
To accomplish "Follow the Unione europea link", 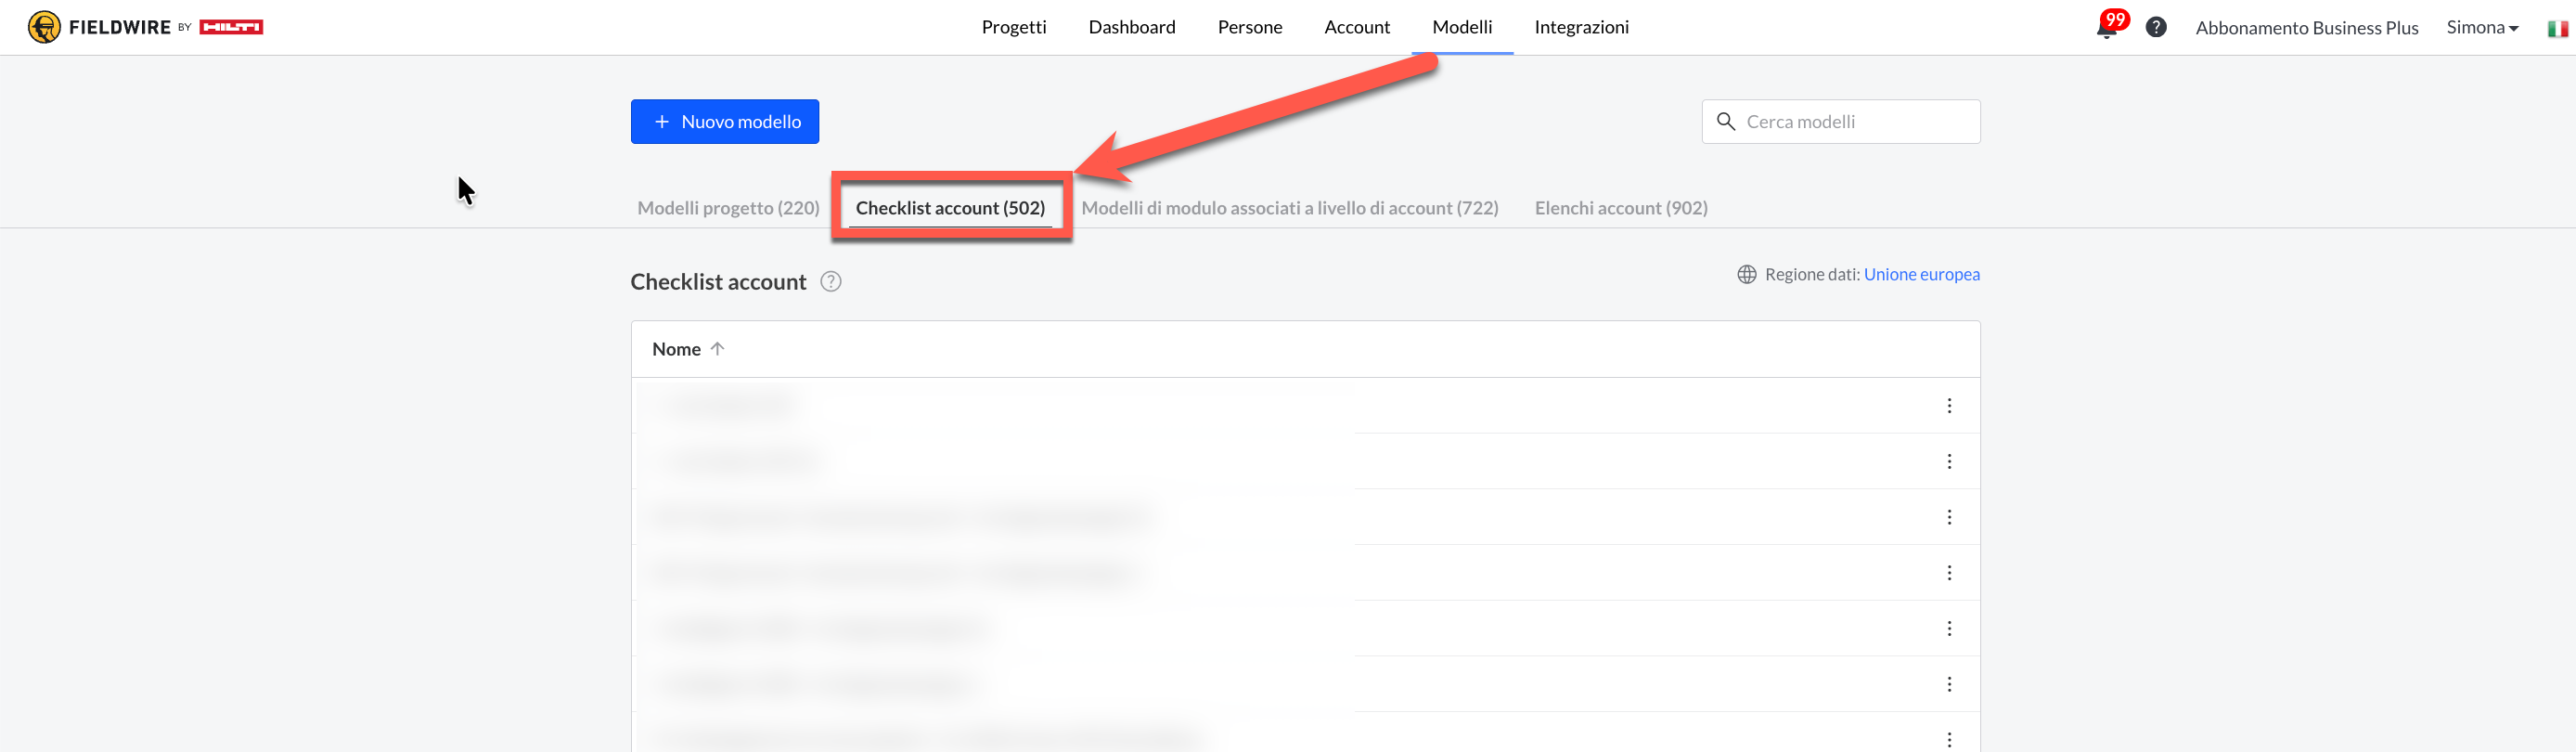I will [1921, 275].
